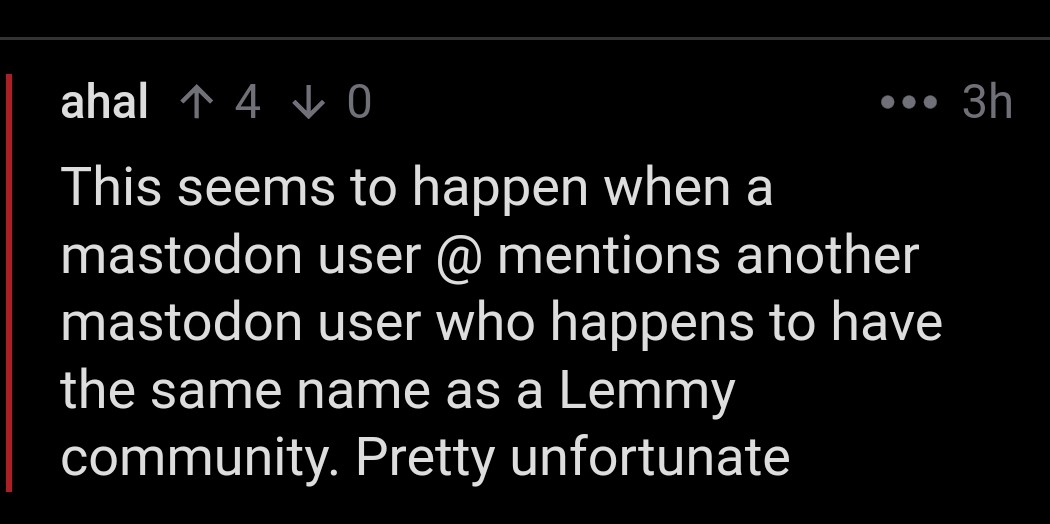Viewport: 1050px width, 524px height.
Task: Tap the words 'the same name as a'
Action: pos(301,391)
